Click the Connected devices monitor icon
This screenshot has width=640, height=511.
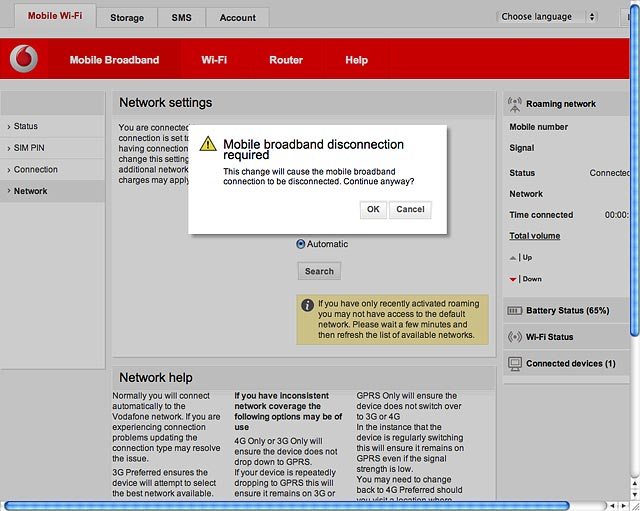(x=515, y=364)
